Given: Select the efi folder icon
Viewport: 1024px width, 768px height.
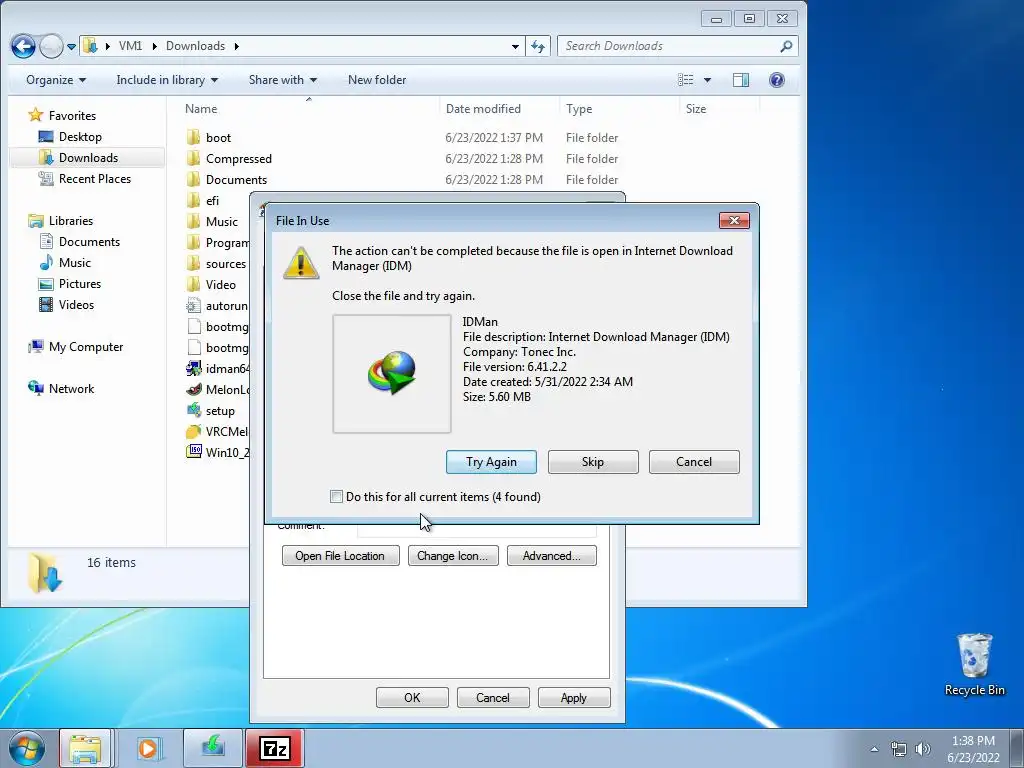Looking at the screenshot, I should pos(193,200).
